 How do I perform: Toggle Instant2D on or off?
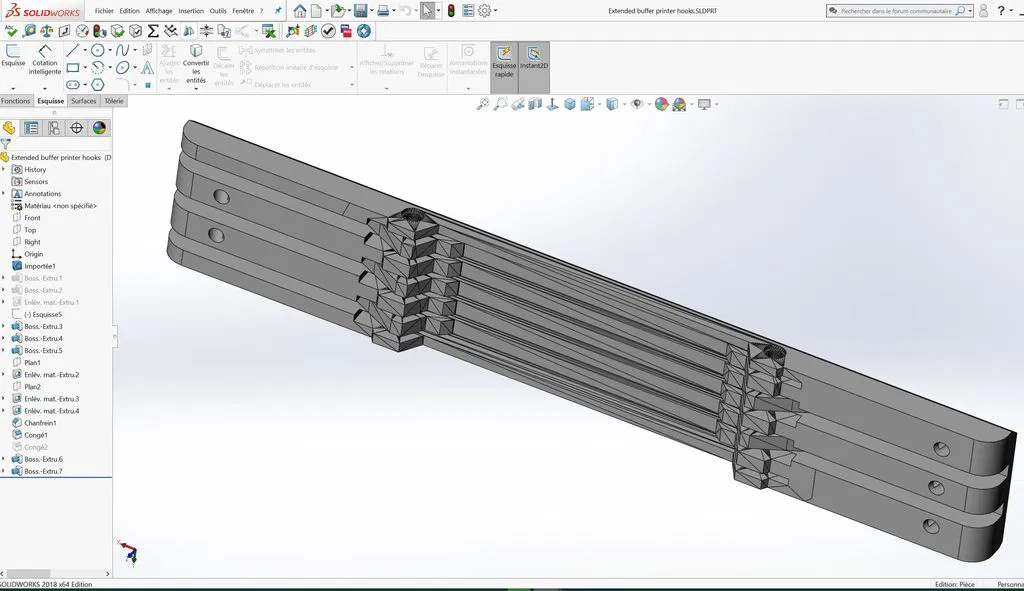[534, 64]
